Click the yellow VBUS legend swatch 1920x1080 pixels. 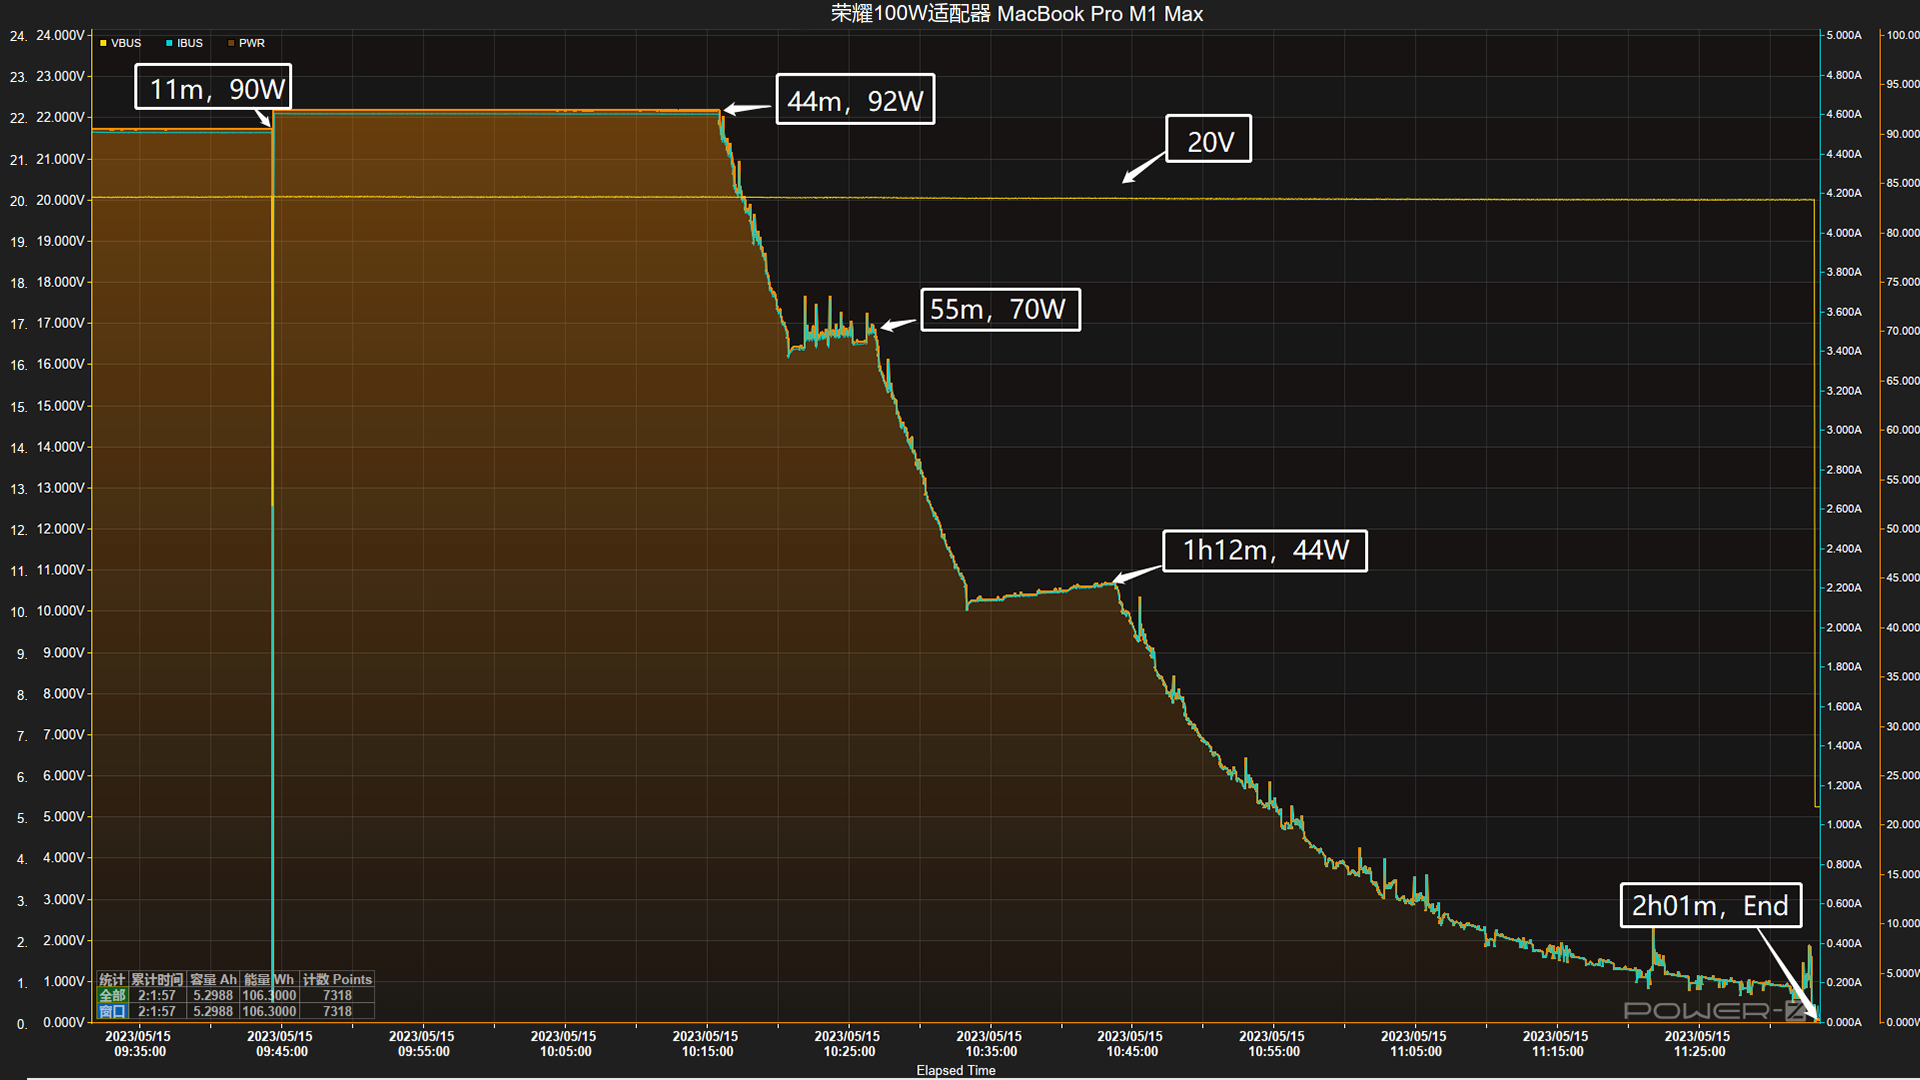(x=103, y=43)
